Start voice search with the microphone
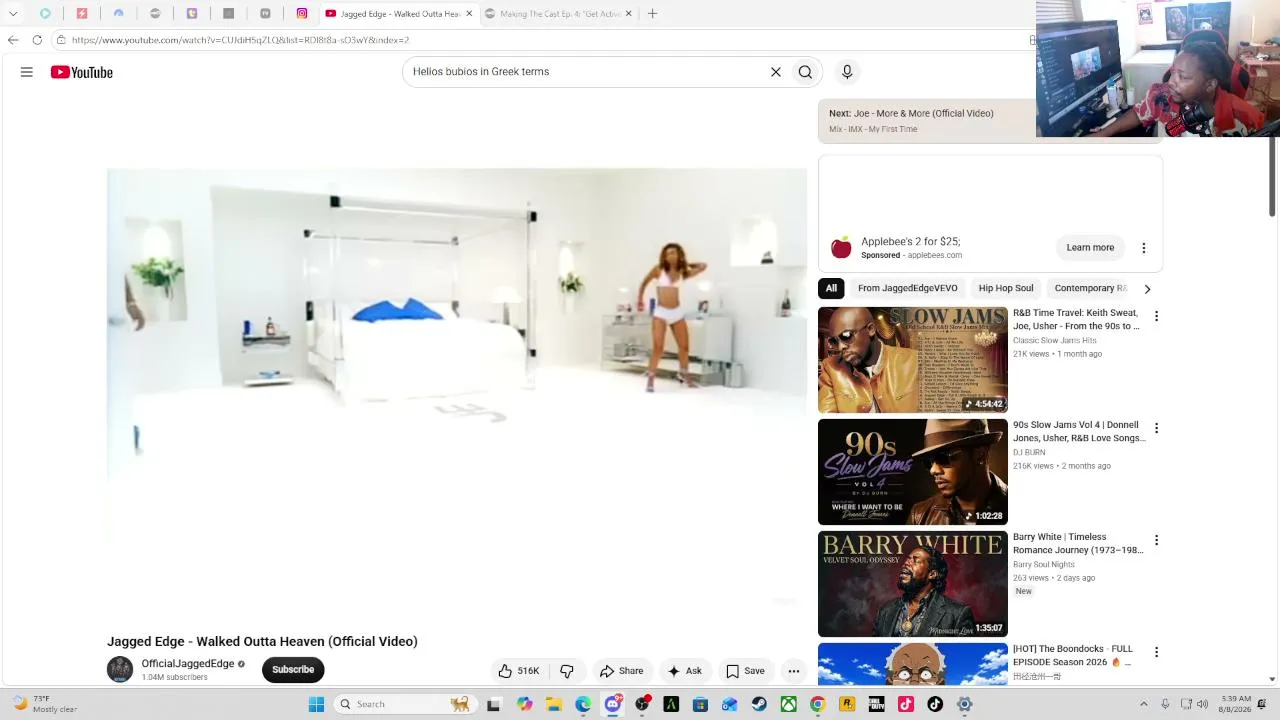 (847, 72)
